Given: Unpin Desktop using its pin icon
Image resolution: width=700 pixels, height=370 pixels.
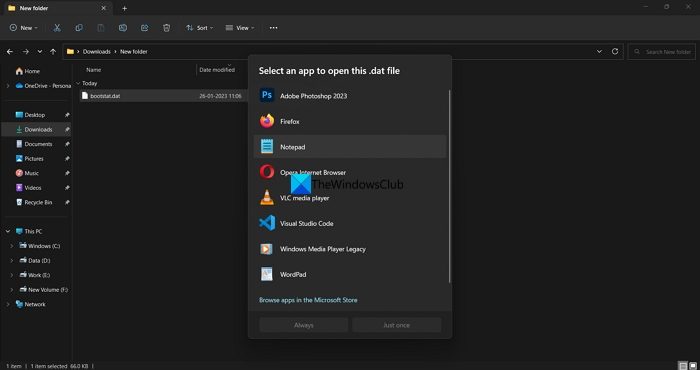Looking at the screenshot, I should (x=67, y=115).
